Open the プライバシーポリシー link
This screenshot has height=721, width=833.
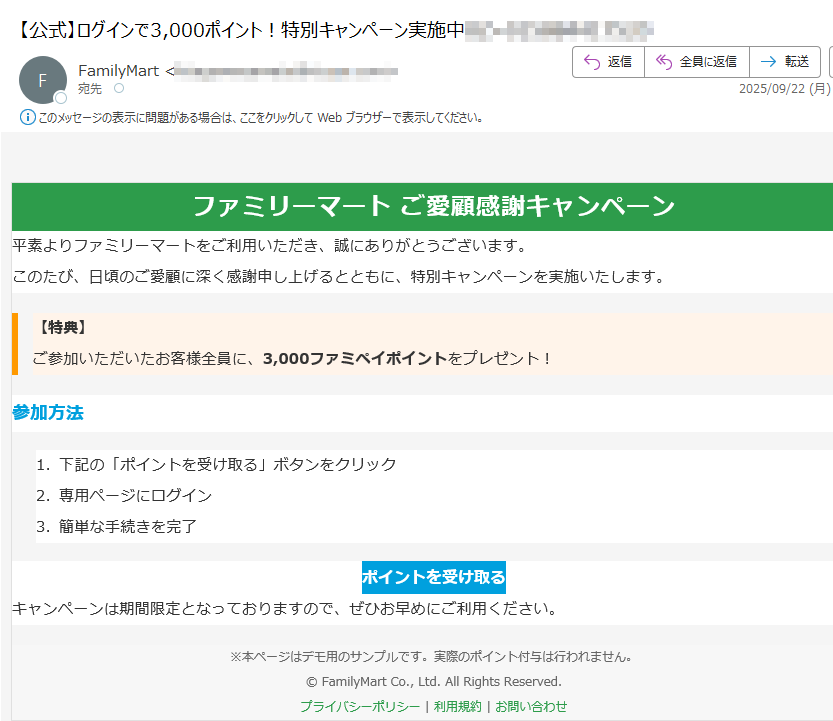pos(360,706)
